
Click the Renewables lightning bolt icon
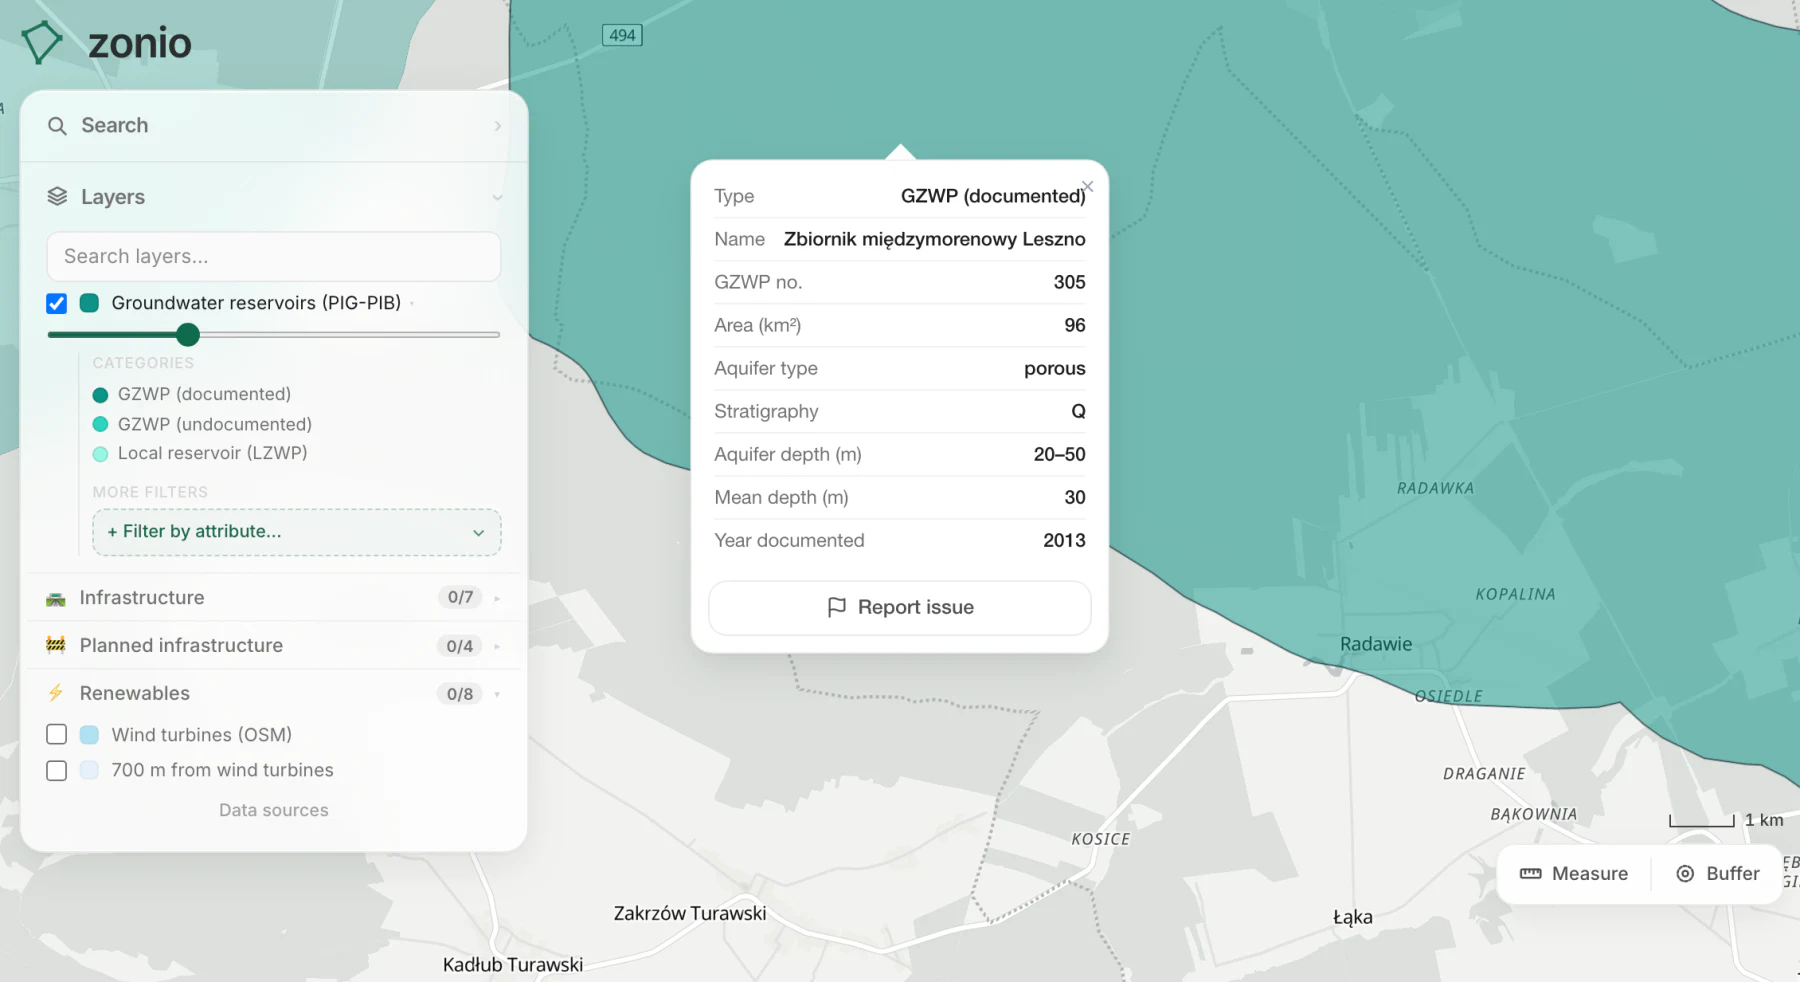click(x=56, y=693)
